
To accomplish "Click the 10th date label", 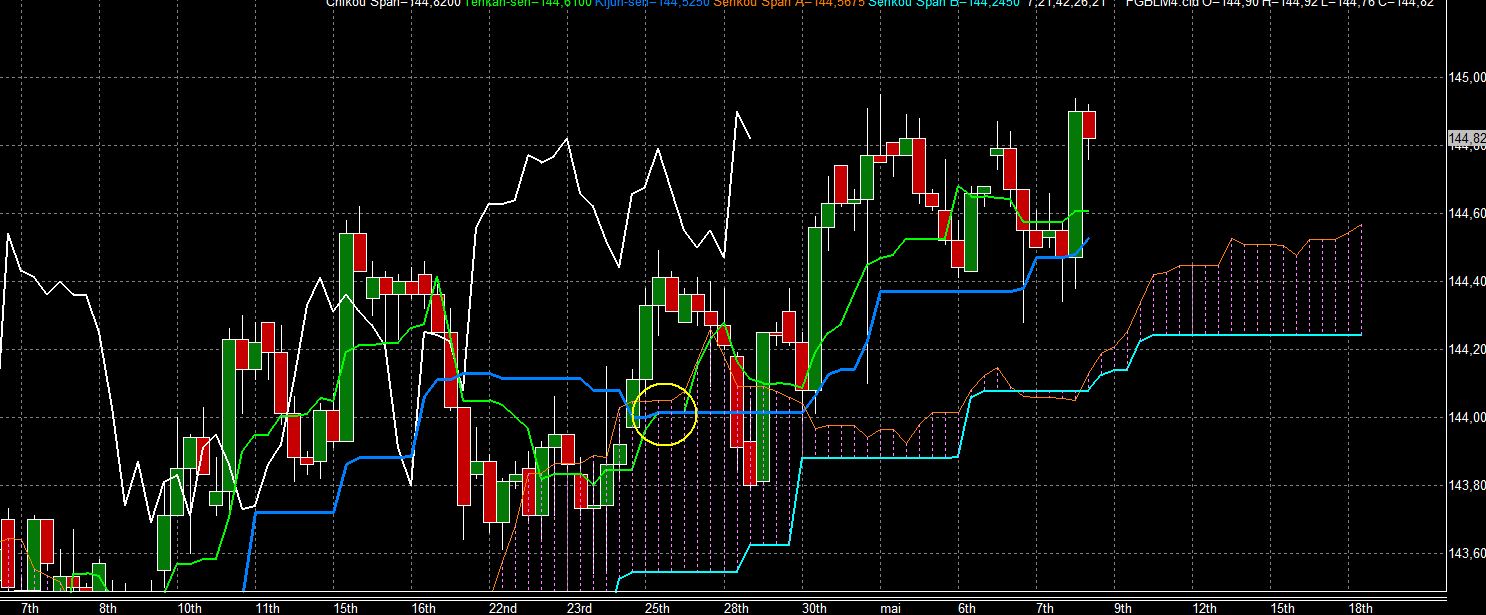I will [x=189, y=608].
